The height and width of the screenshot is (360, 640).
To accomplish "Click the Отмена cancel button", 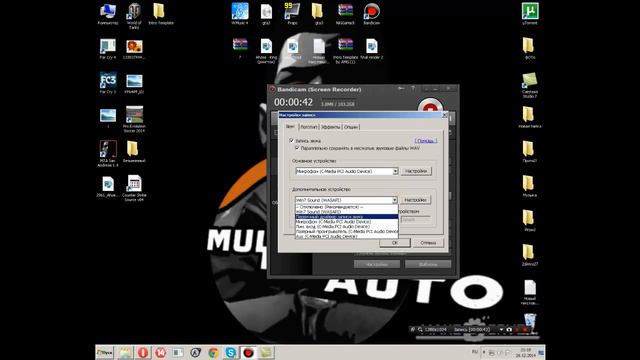I will tap(428, 242).
